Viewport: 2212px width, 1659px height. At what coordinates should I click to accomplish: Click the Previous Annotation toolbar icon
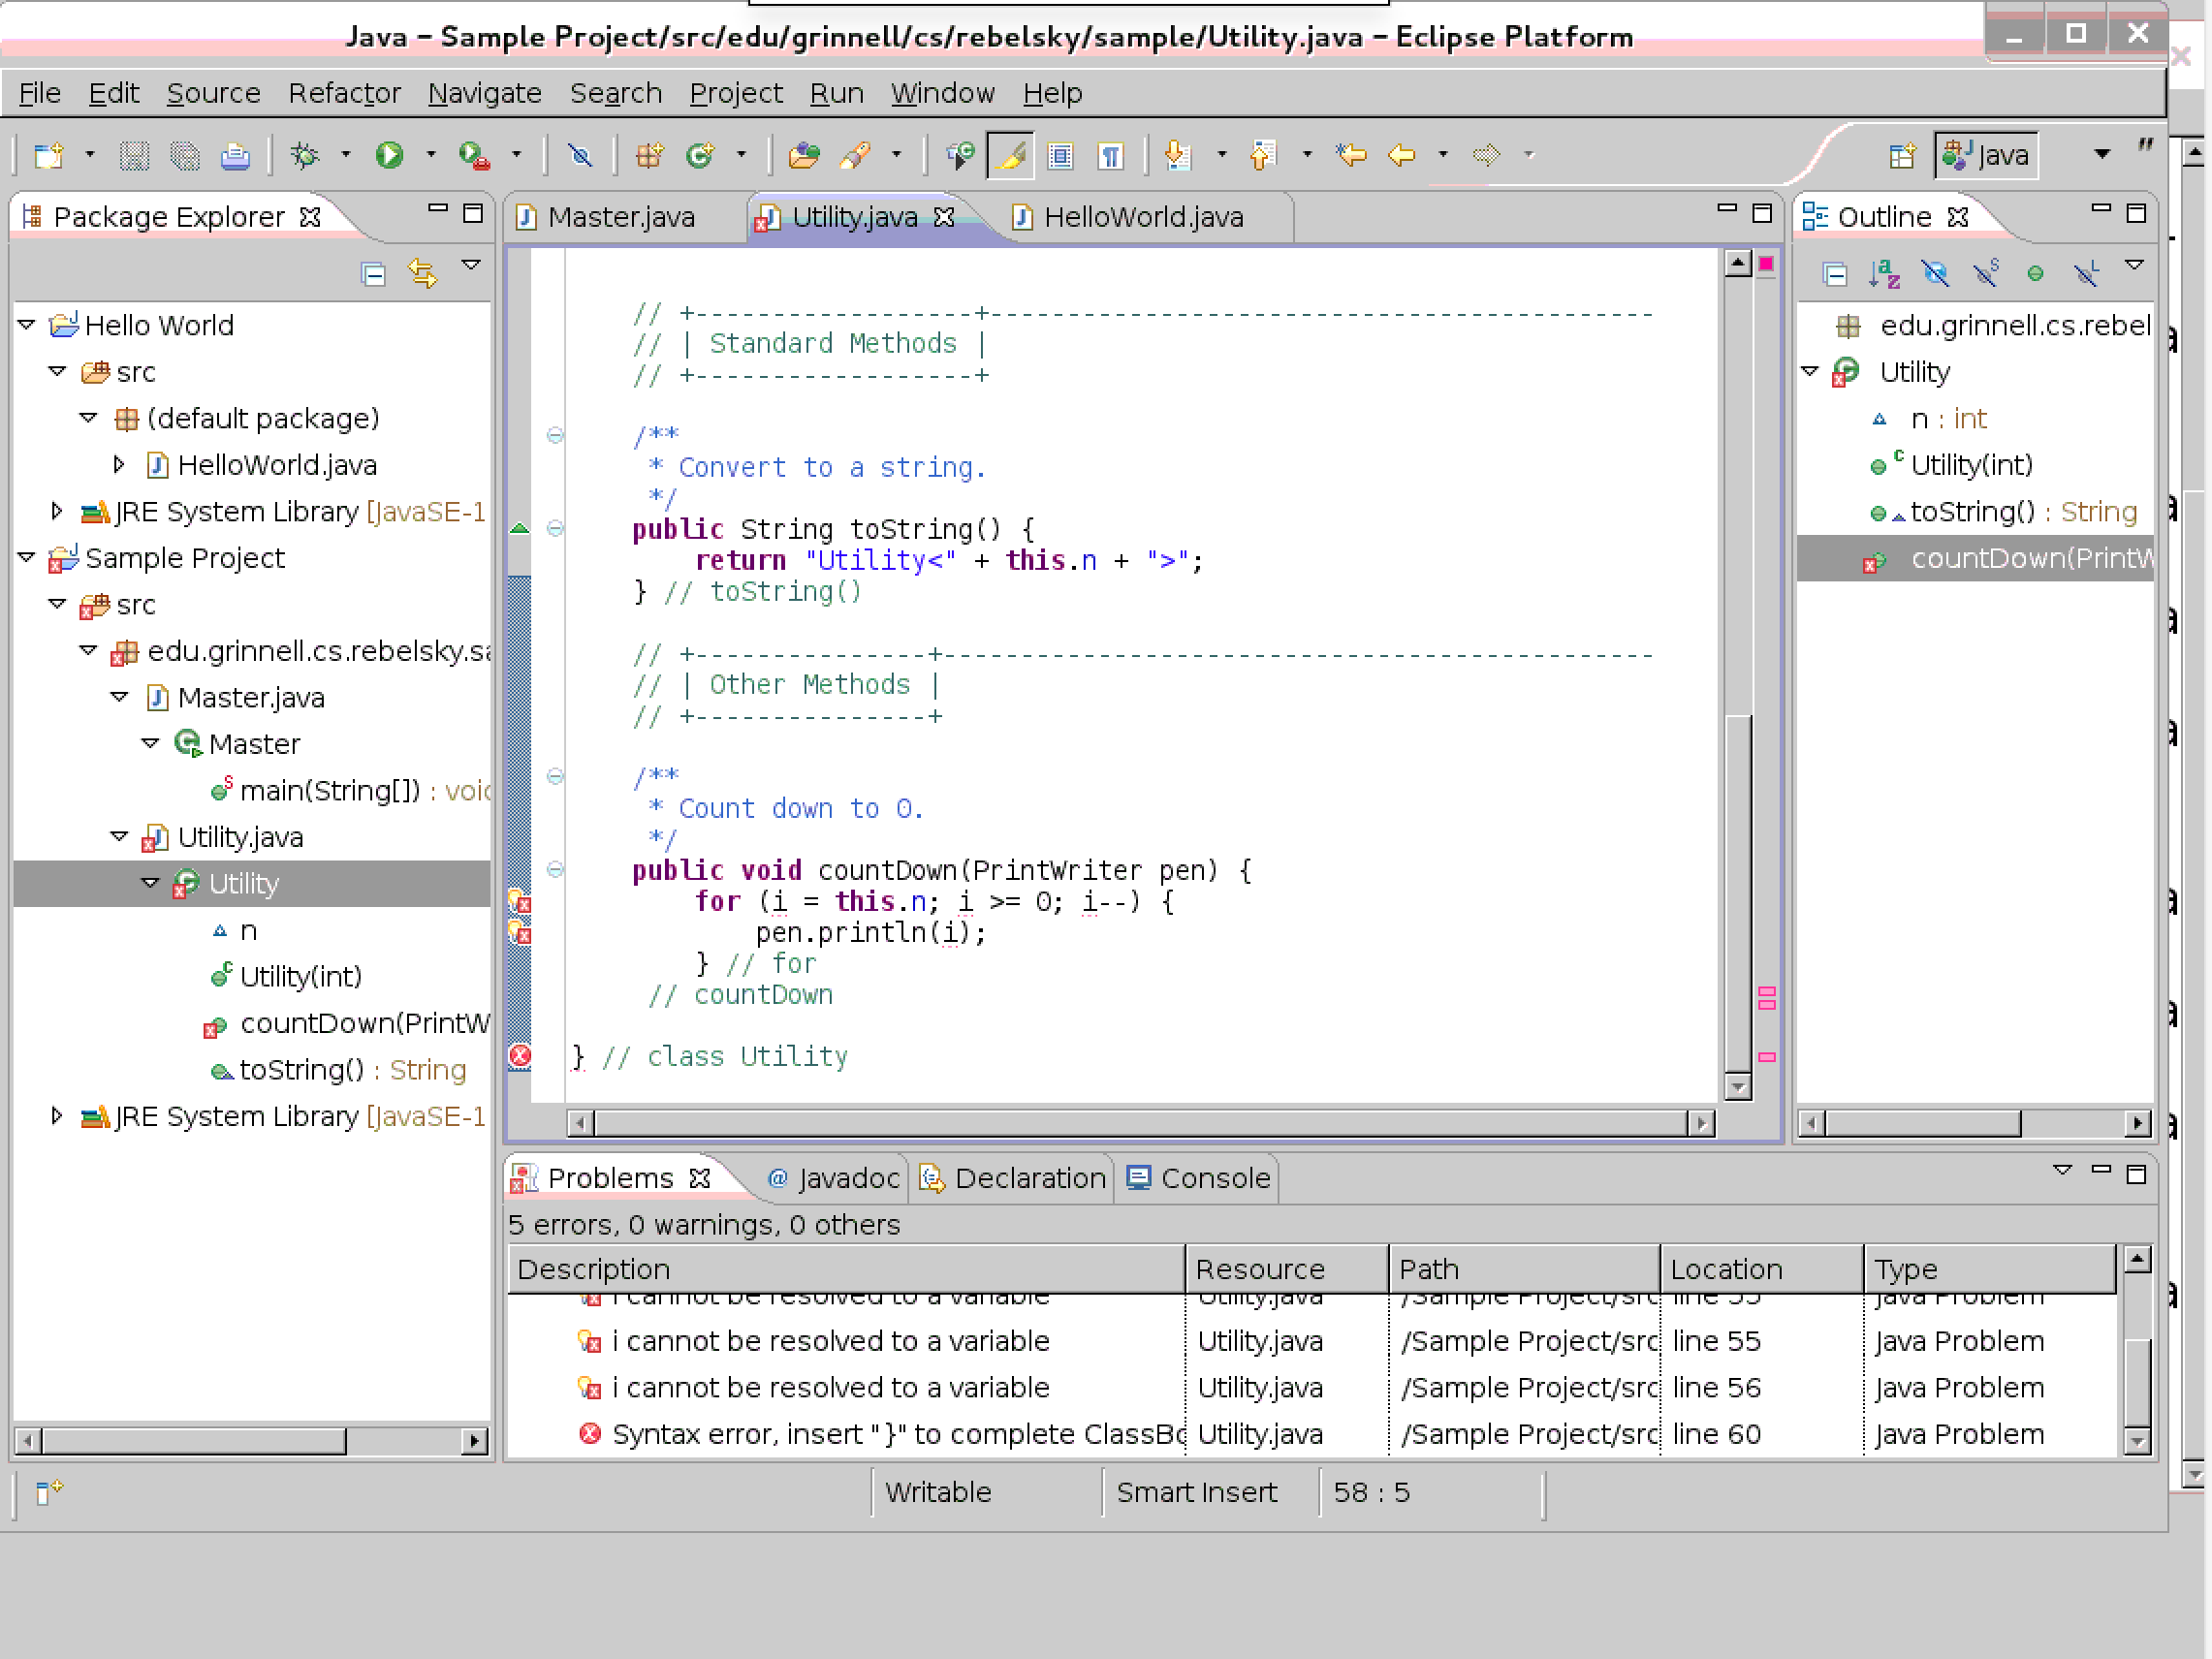click(x=1263, y=155)
